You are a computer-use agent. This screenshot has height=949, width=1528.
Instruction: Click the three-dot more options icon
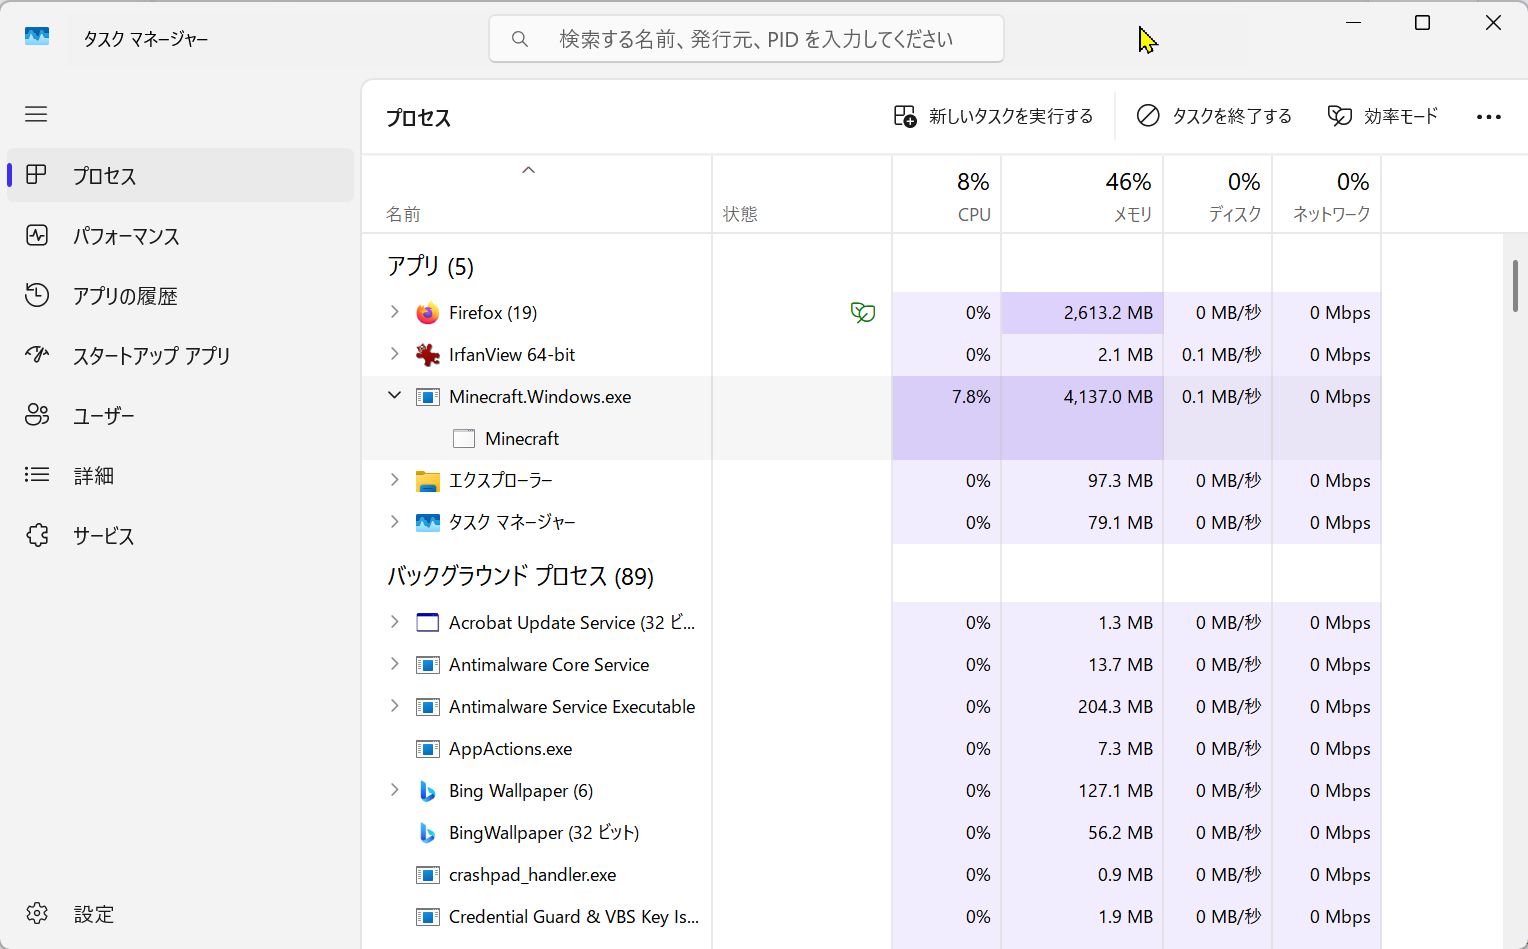click(1488, 117)
